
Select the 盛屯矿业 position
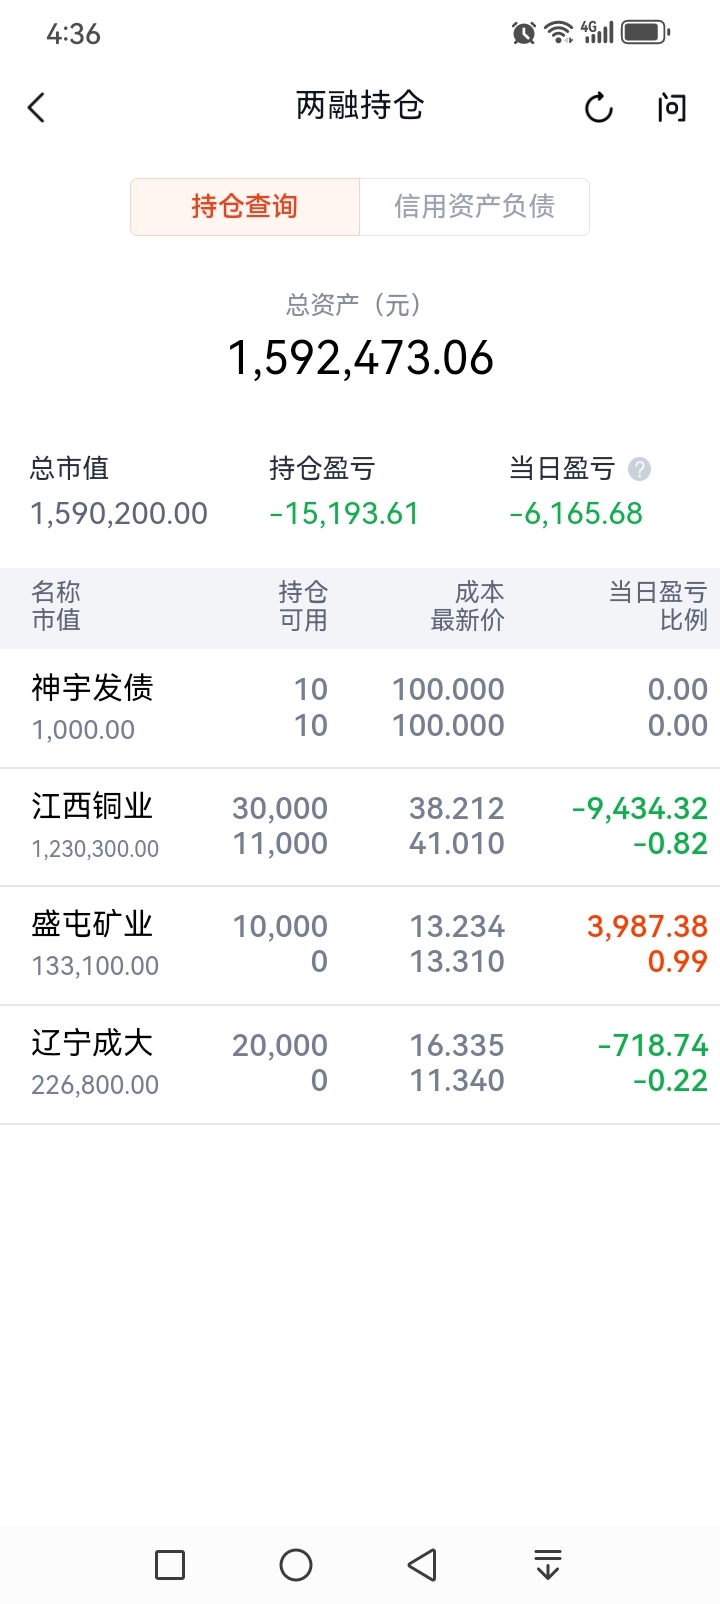click(x=360, y=945)
